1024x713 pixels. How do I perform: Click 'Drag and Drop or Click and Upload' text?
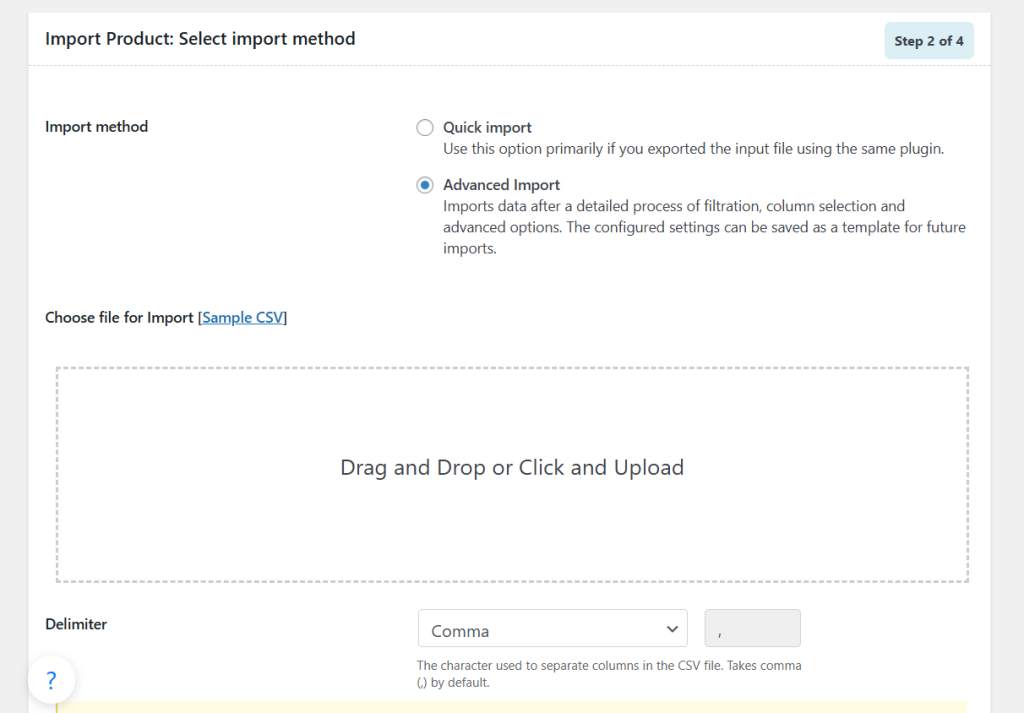pos(512,468)
